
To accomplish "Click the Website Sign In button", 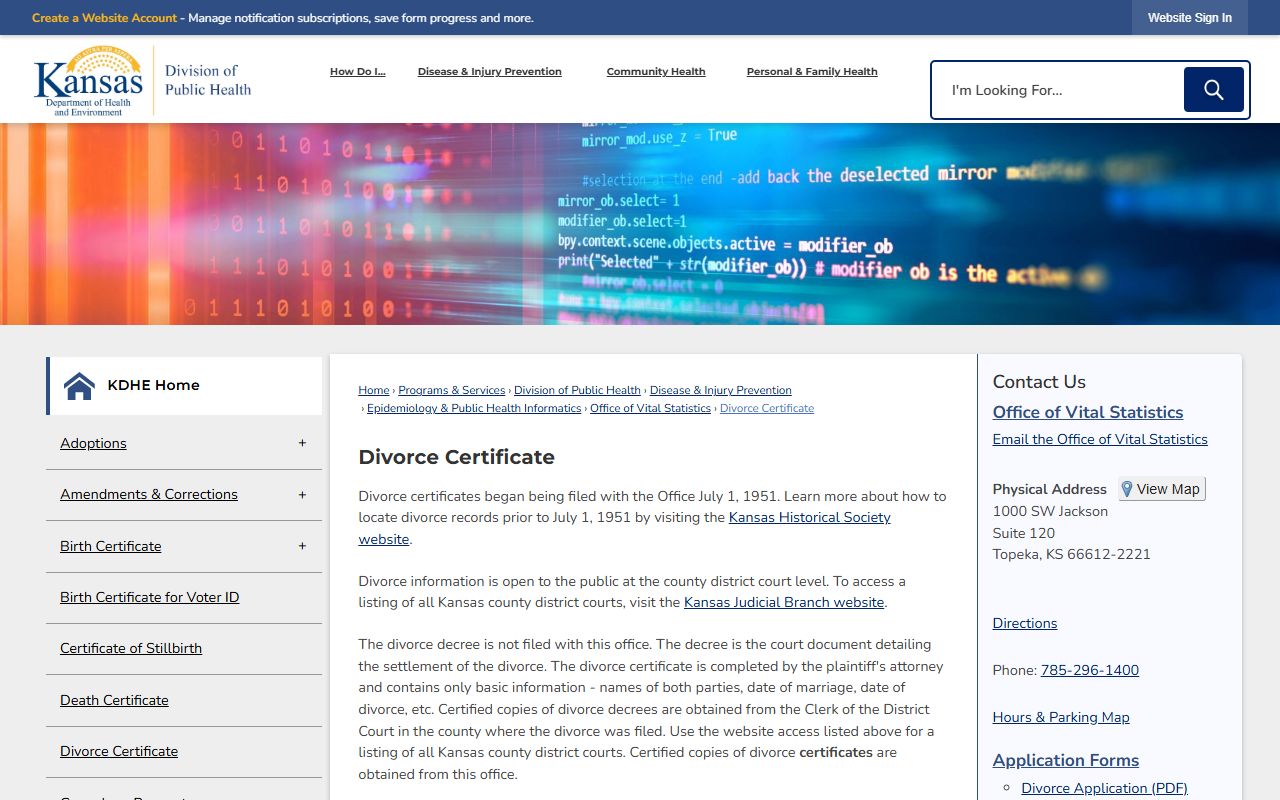I will [1190, 18].
